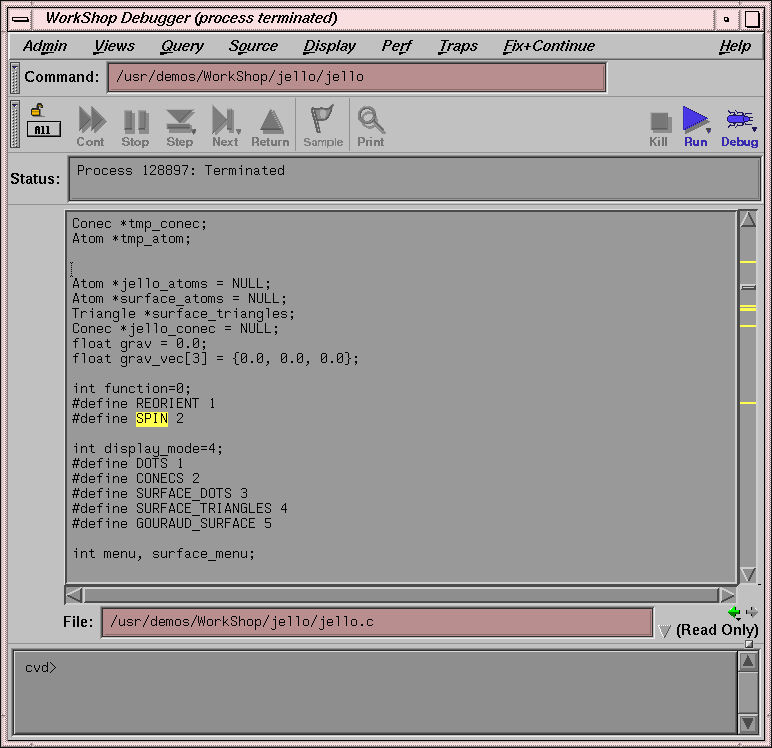Open the Debug bug icon dropdown

(740, 126)
